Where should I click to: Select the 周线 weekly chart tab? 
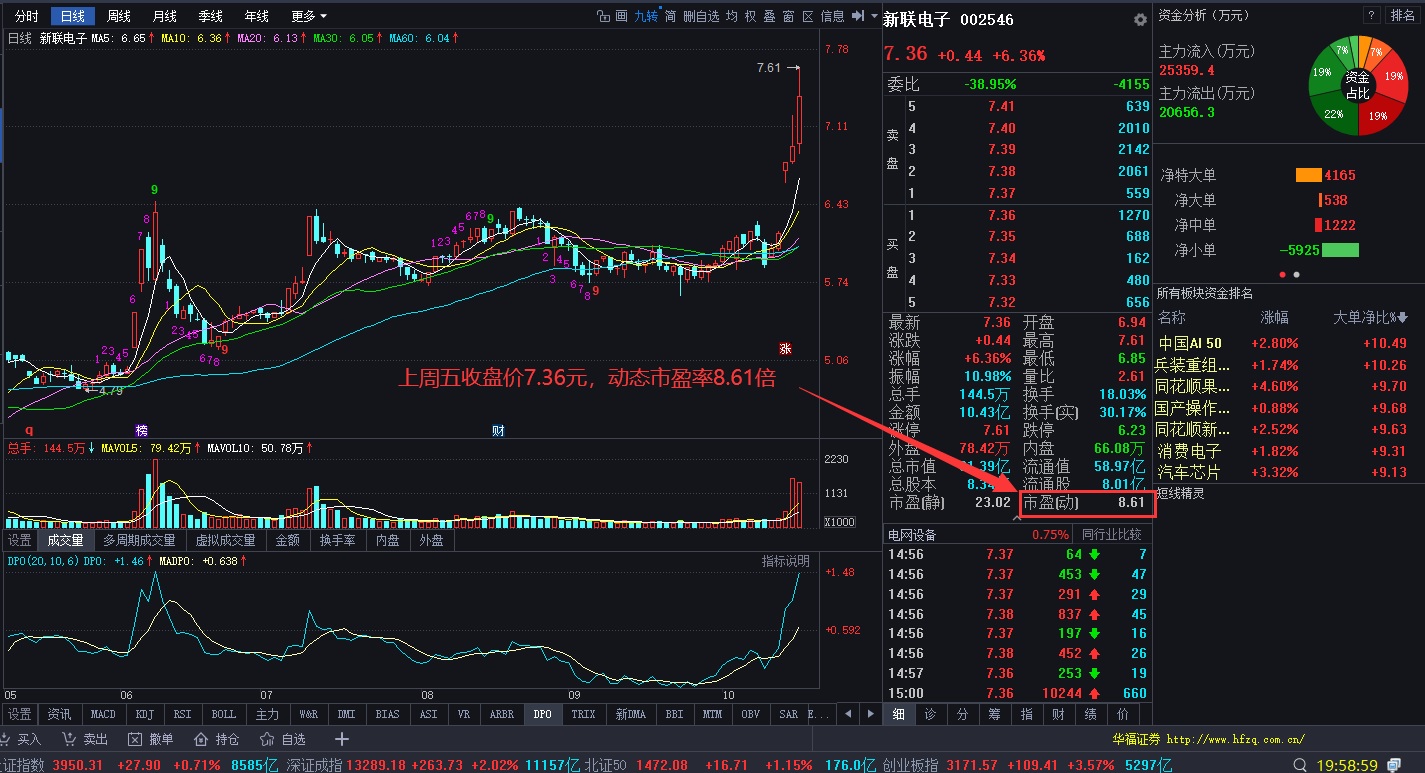(119, 16)
